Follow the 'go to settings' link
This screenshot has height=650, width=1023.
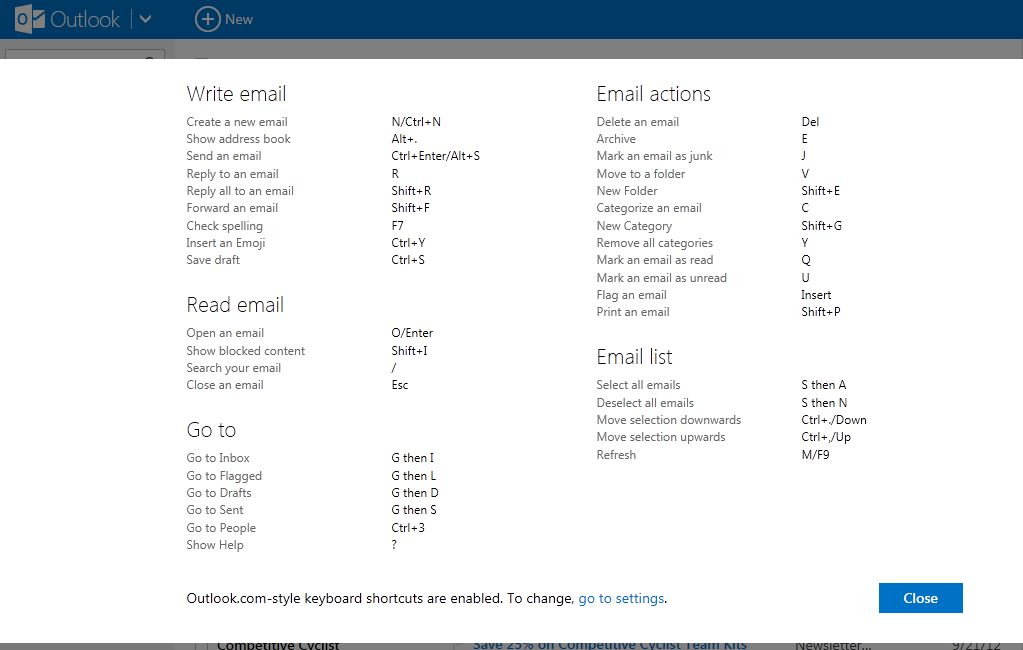[621, 598]
